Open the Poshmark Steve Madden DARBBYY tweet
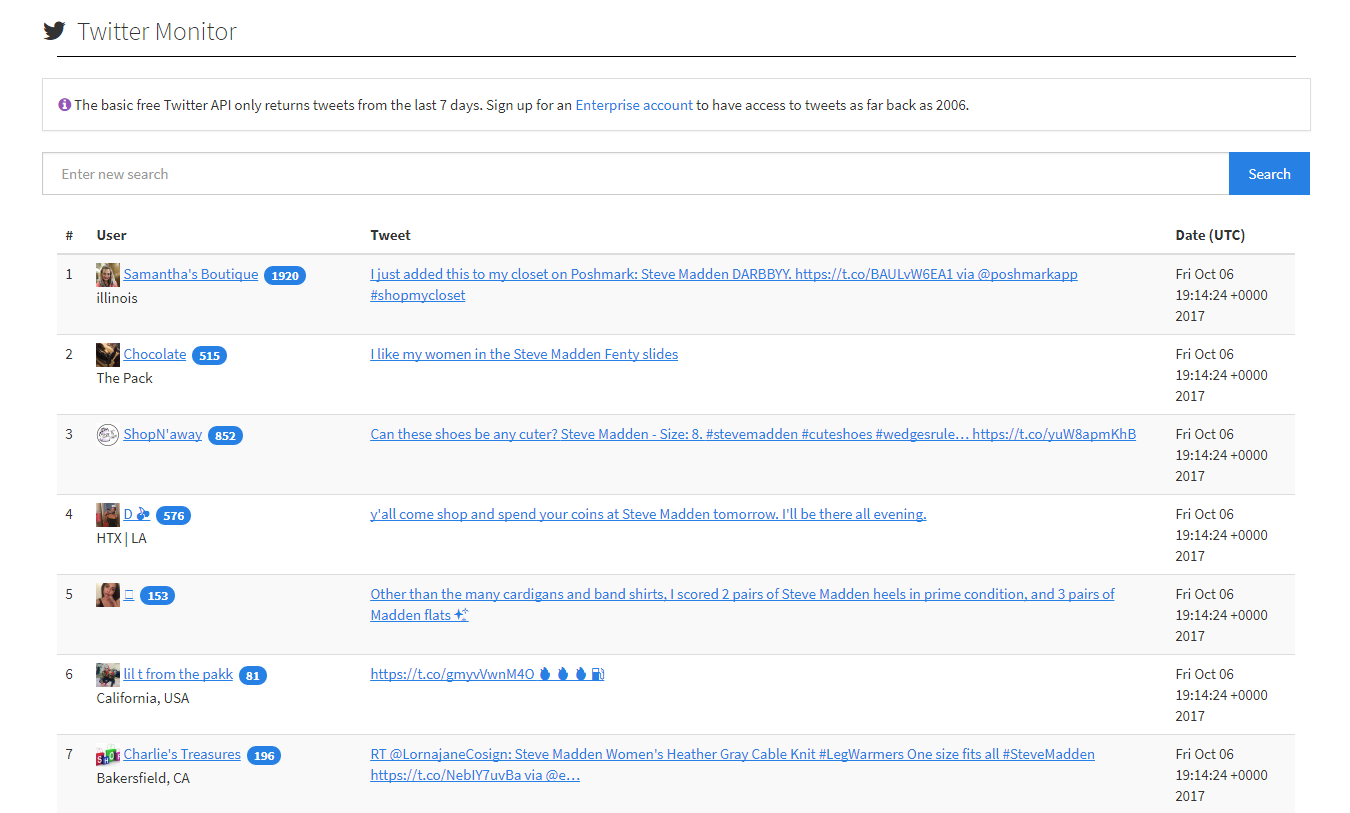Screen dimensions: 1350x813 click(x=723, y=274)
